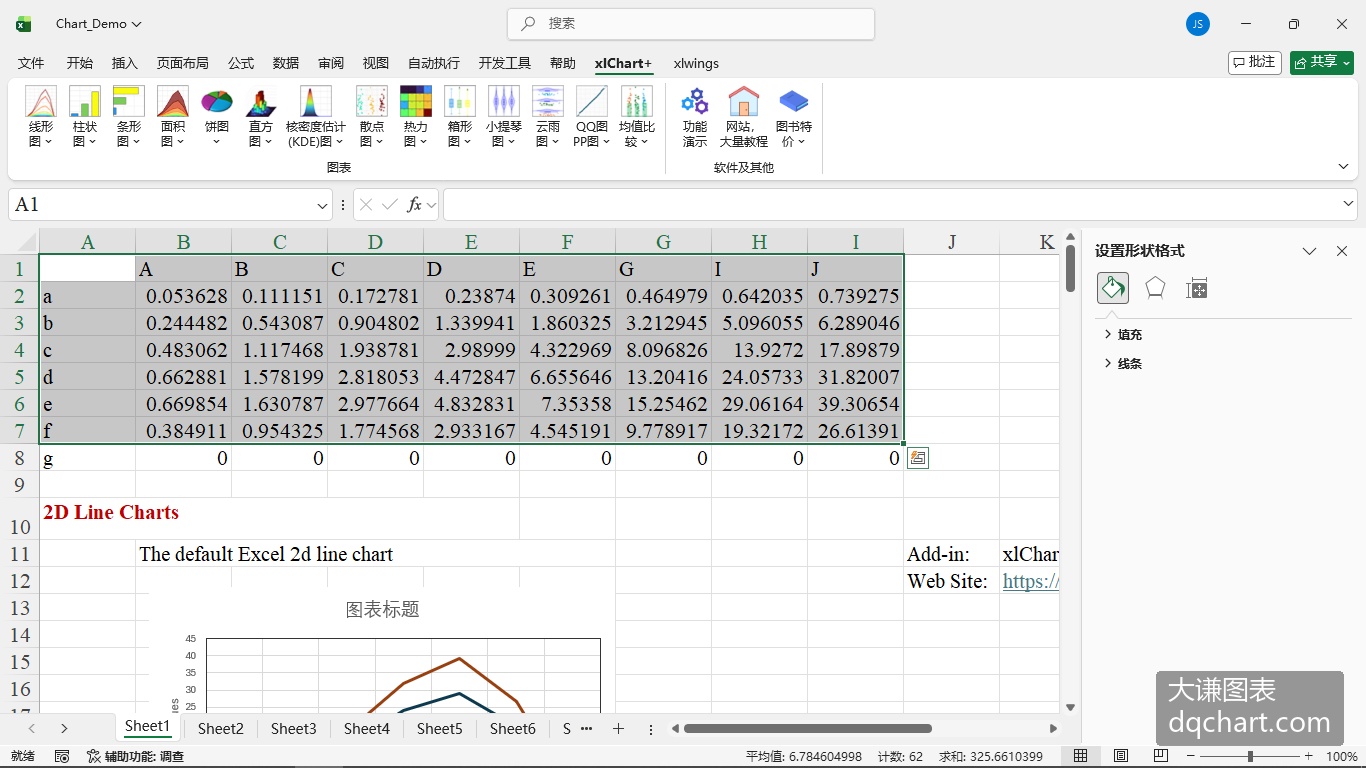Click the select-all corner triangle

point(25,242)
